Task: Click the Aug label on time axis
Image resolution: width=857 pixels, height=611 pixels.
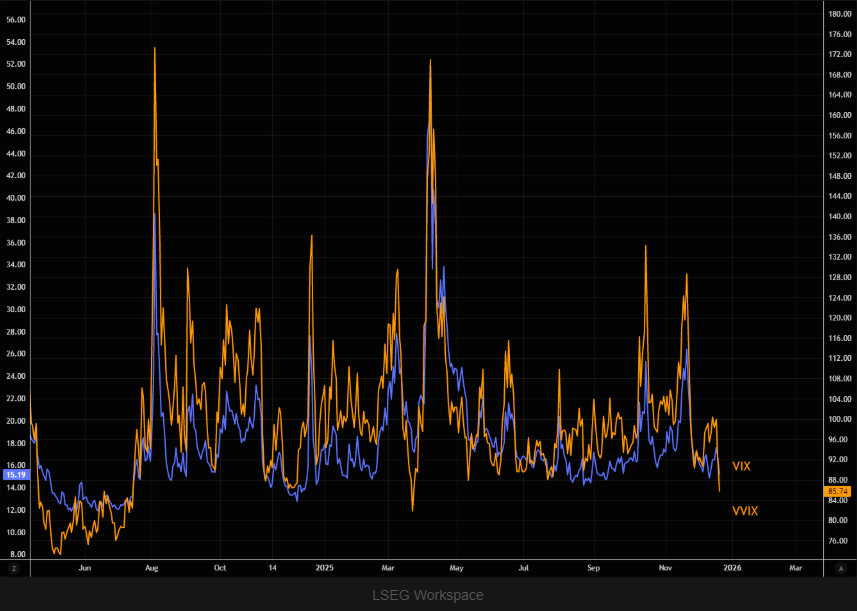Action: [150, 567]
